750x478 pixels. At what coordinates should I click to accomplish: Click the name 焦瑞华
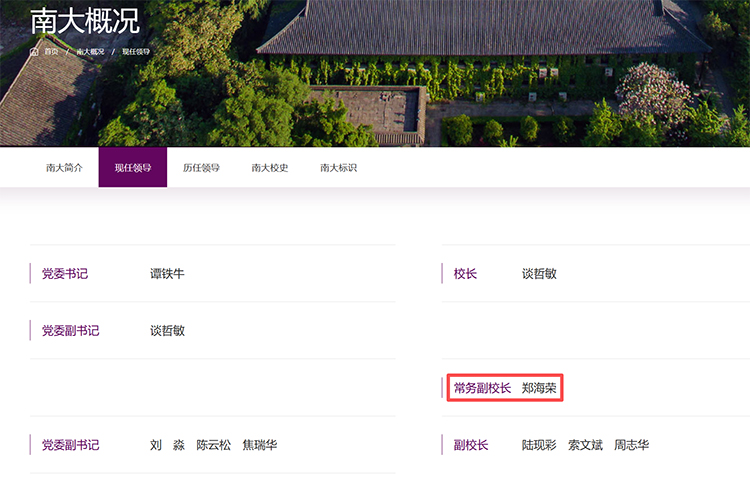(259, 445)
